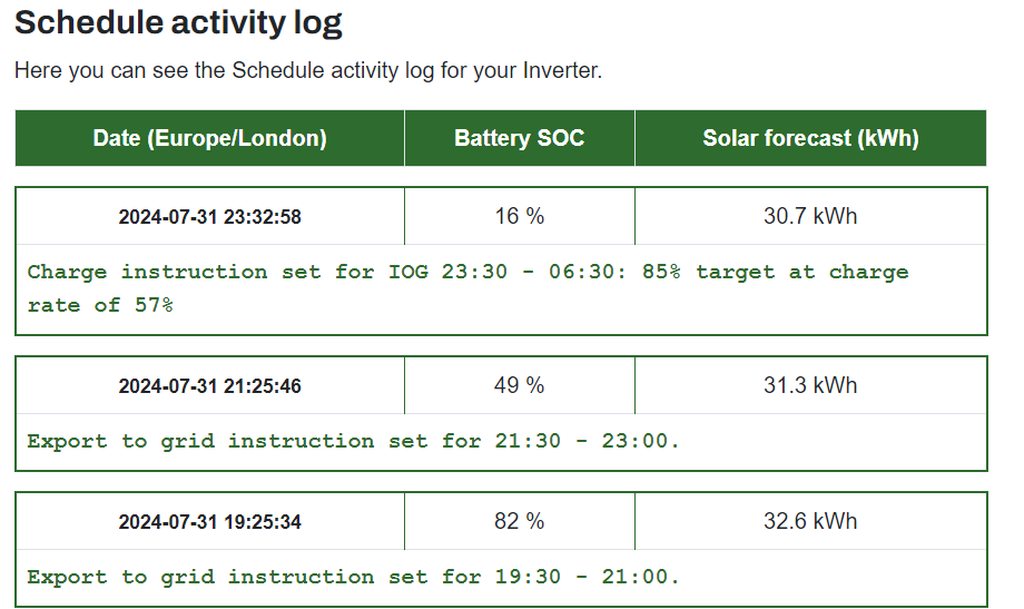The image size is (1024, 609).
Task: Select the 19:25:34 log entry timestamp
Action: [x=210, y=522]
